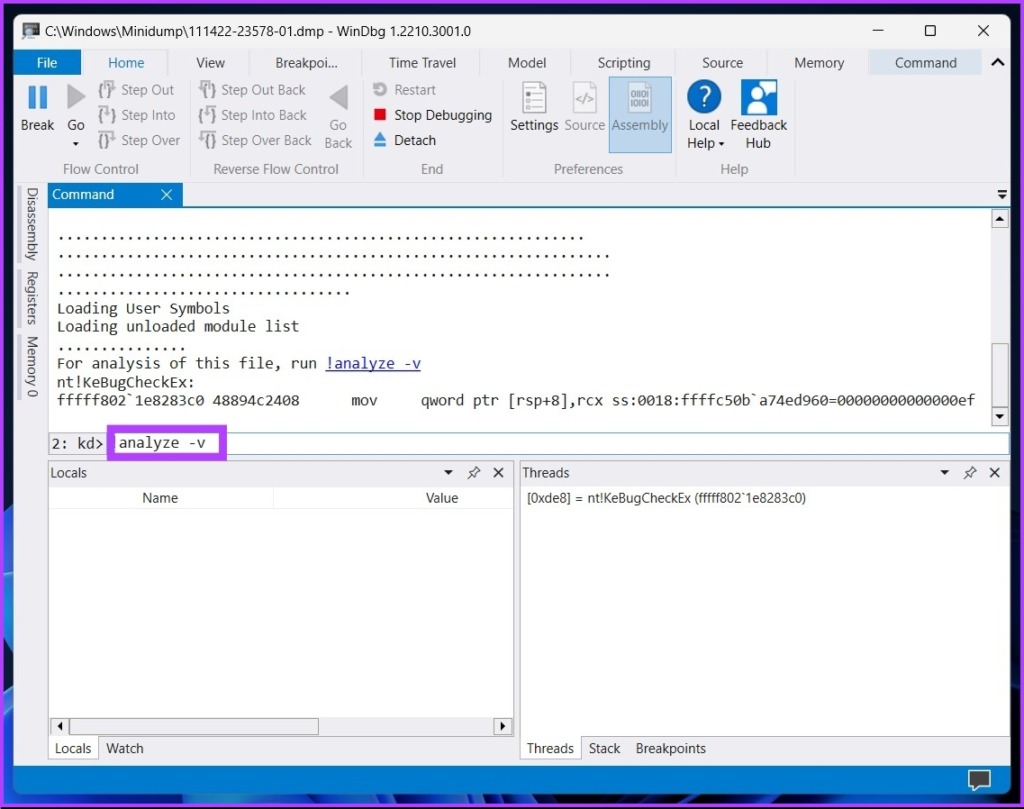Viewport: 1024px width, 809px height.
Task: Toggle Assembly mode preference
Action: (640, 115)
